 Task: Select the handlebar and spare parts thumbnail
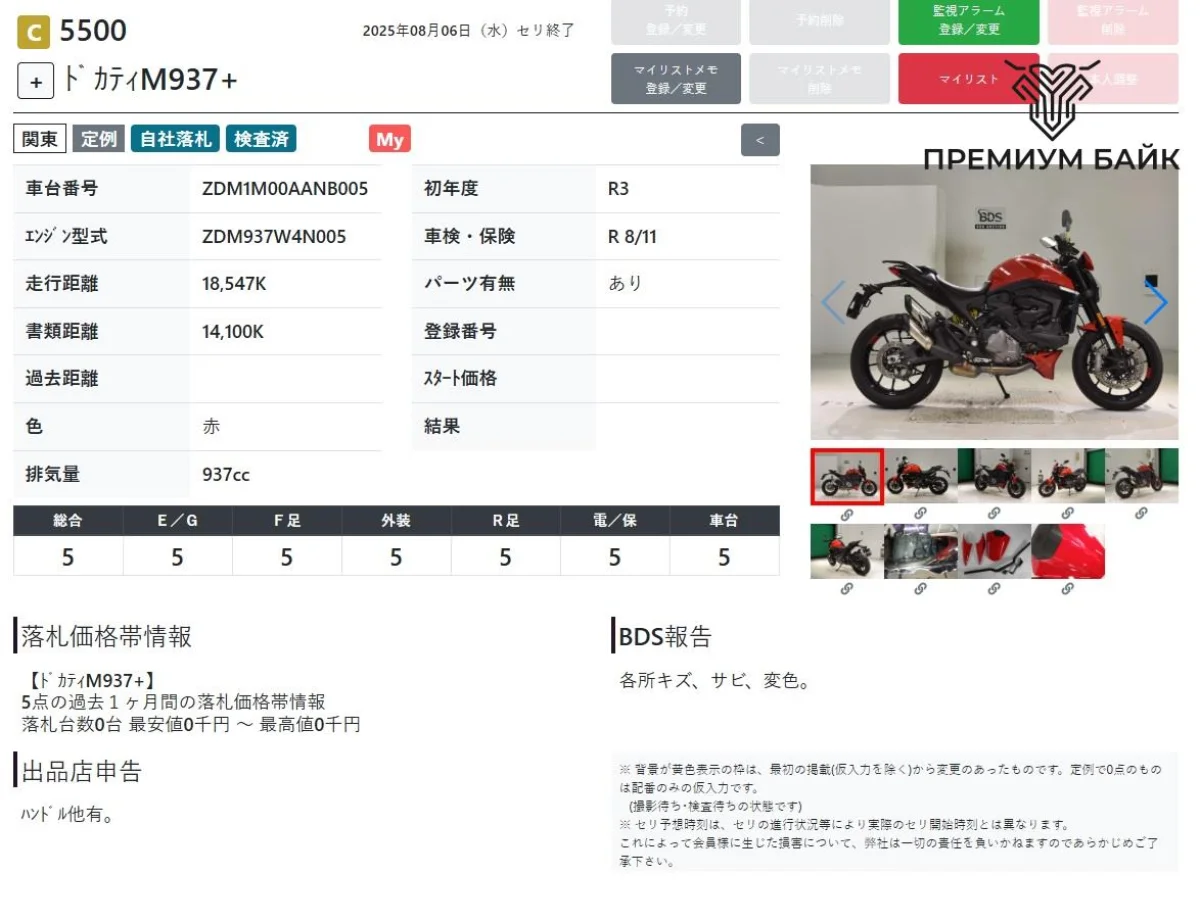[x=994, y=551]
